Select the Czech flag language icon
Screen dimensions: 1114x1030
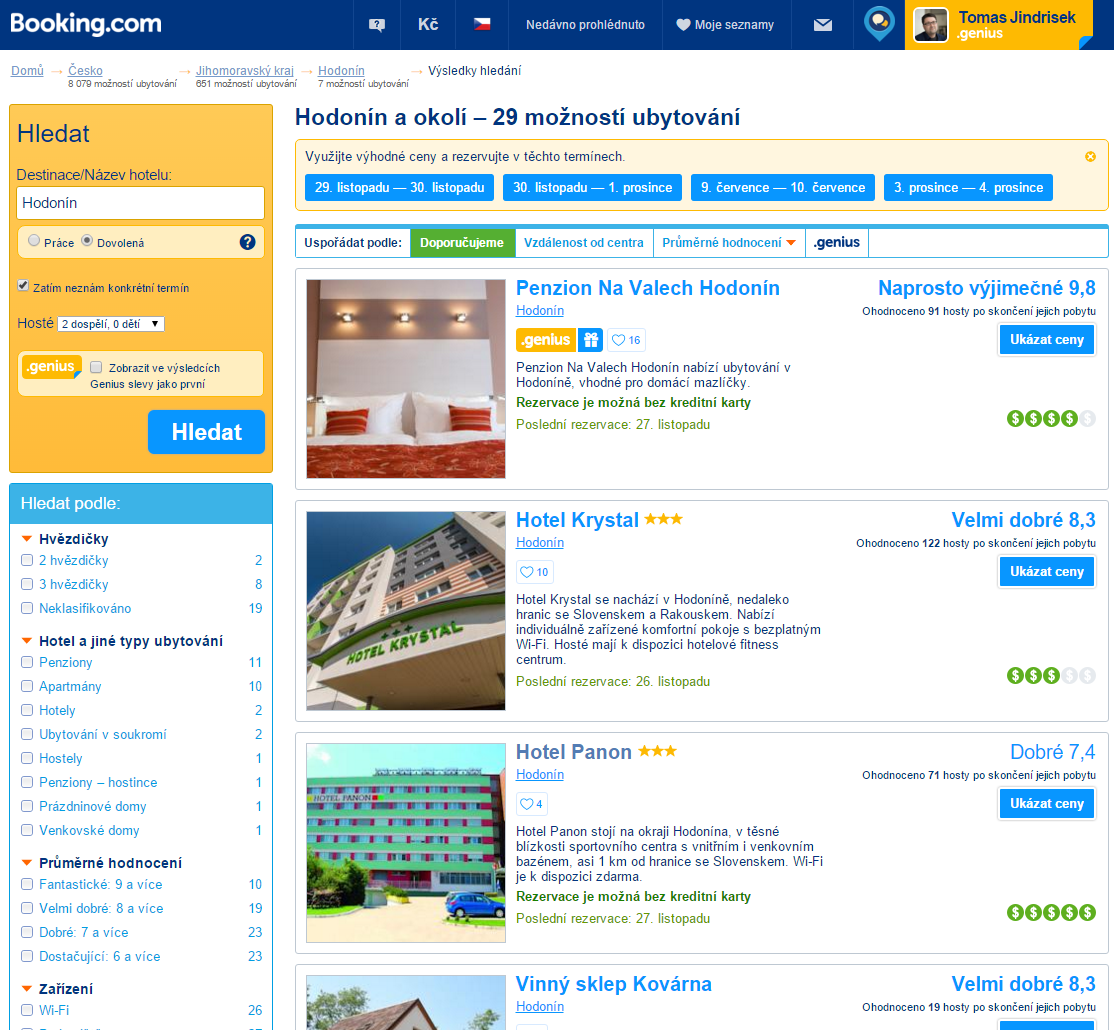coord(482,24)
